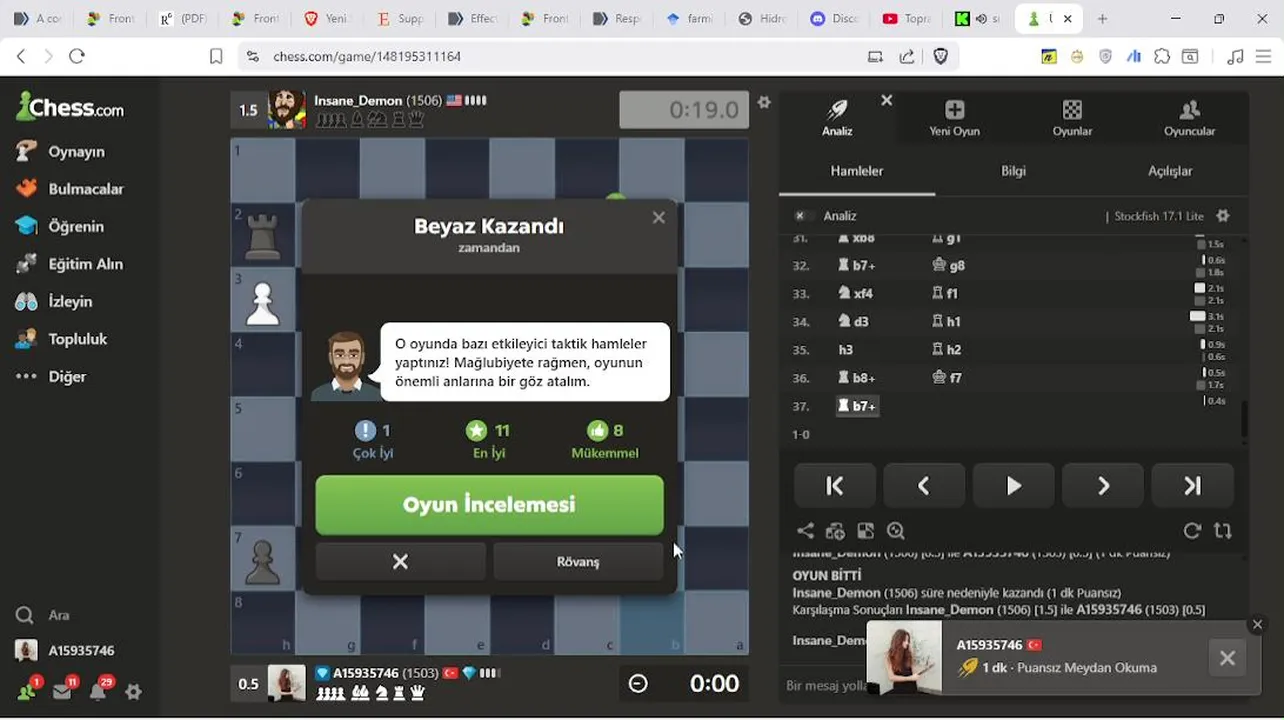Open the sidebar settings gear
The width and height of the screenshot is (1284, 720).
(x=133, y=691)
